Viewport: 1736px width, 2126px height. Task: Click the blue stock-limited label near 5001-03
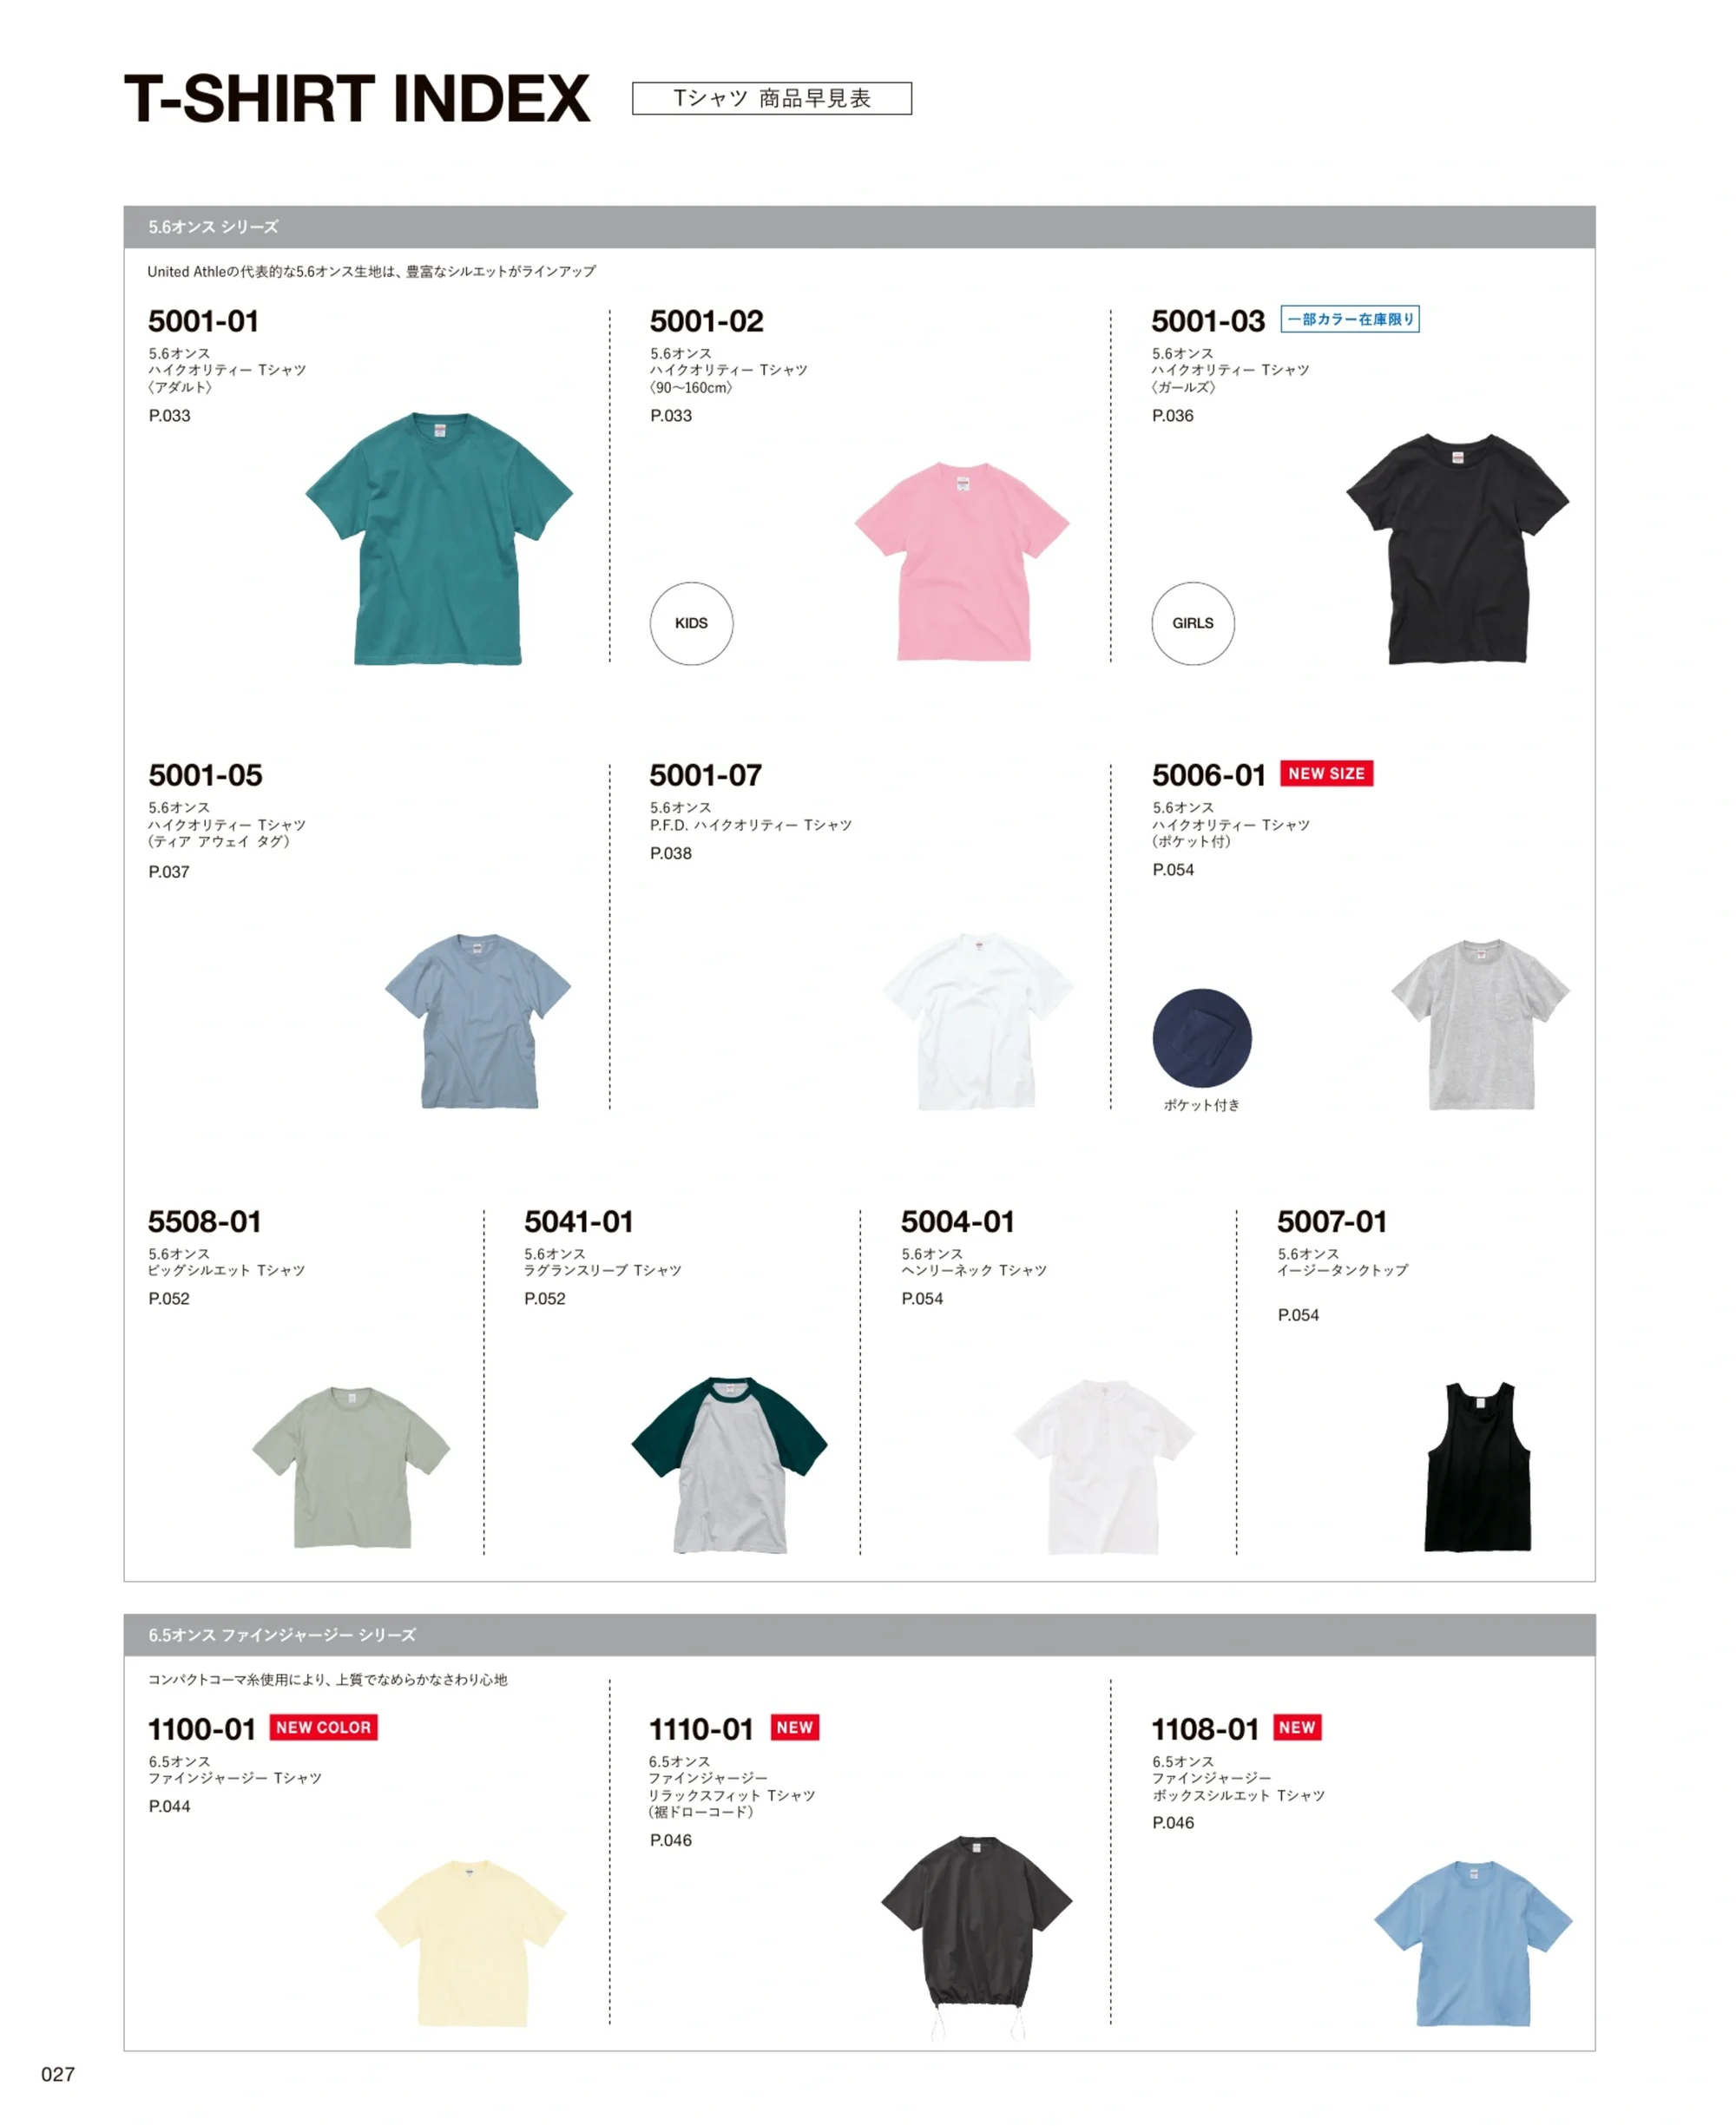[x=1350, y=319]
